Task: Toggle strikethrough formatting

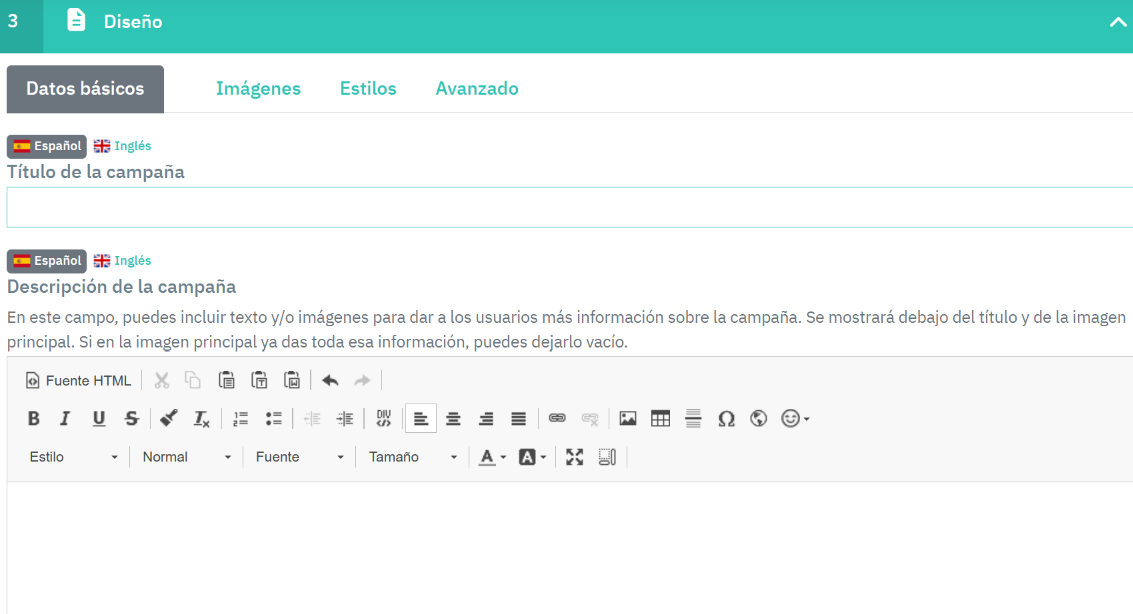Action: coord(131,419)
